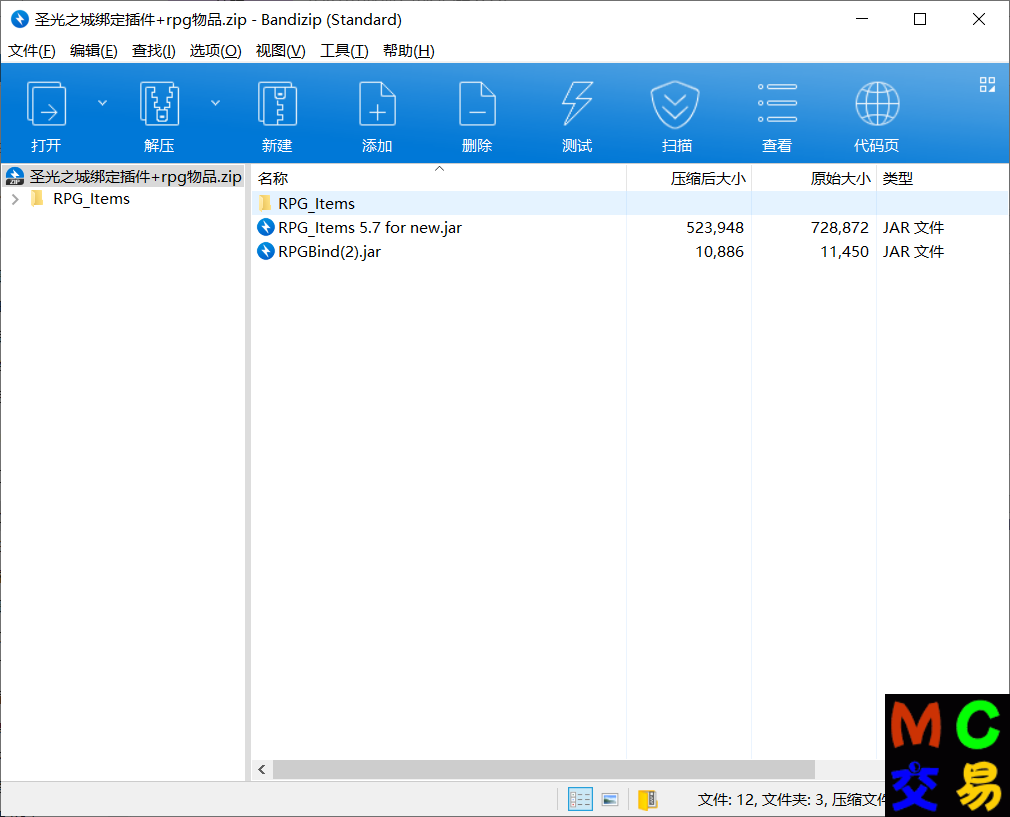Sort by Name (名称) column header
1010x817 pixels.
[439, 178]
